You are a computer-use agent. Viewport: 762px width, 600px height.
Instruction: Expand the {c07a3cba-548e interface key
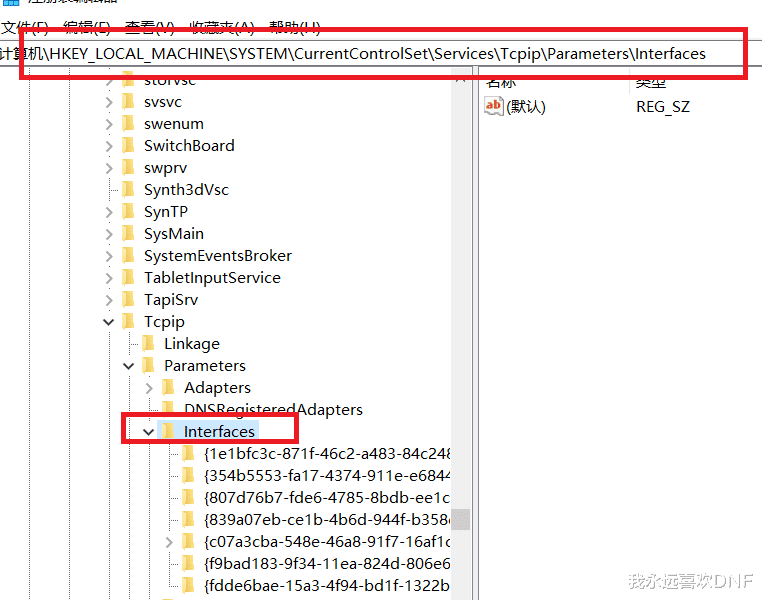[x=169, y=542]
